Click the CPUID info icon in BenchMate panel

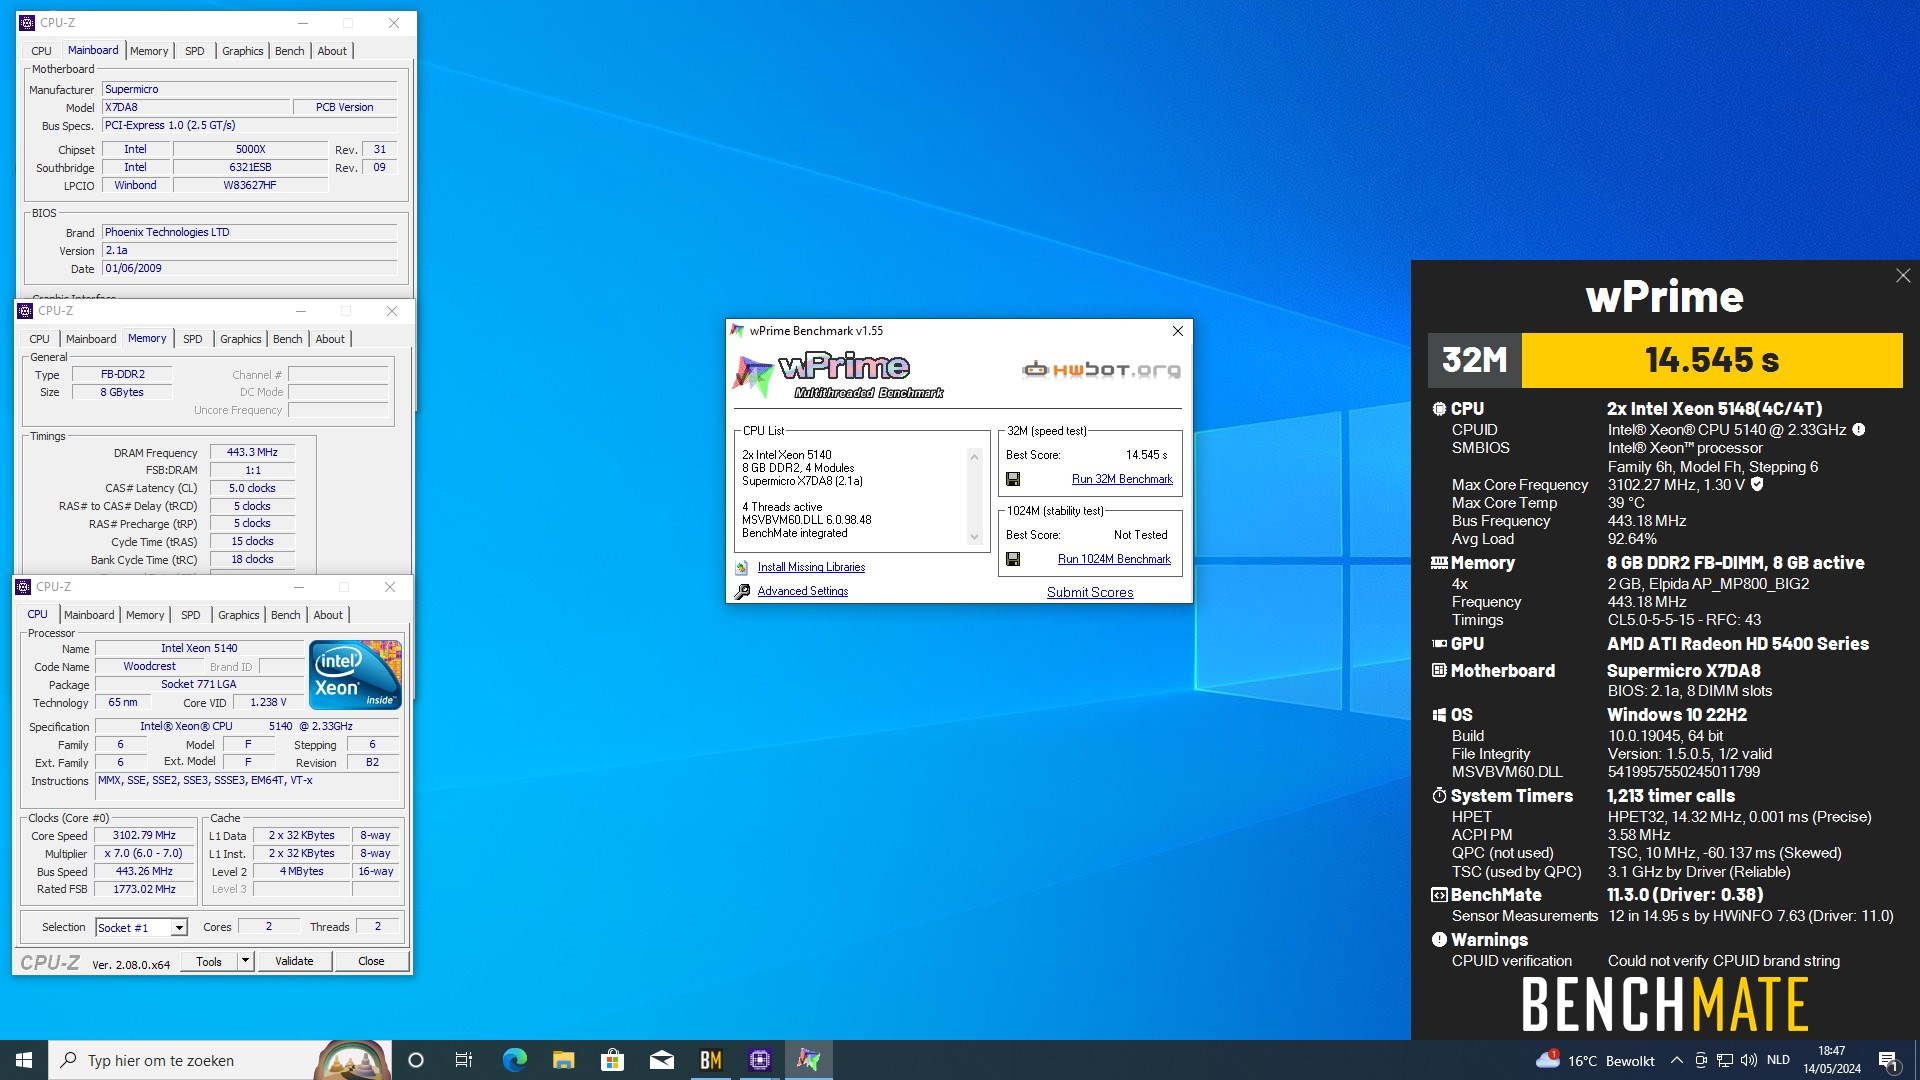(x=1859, y=430)
